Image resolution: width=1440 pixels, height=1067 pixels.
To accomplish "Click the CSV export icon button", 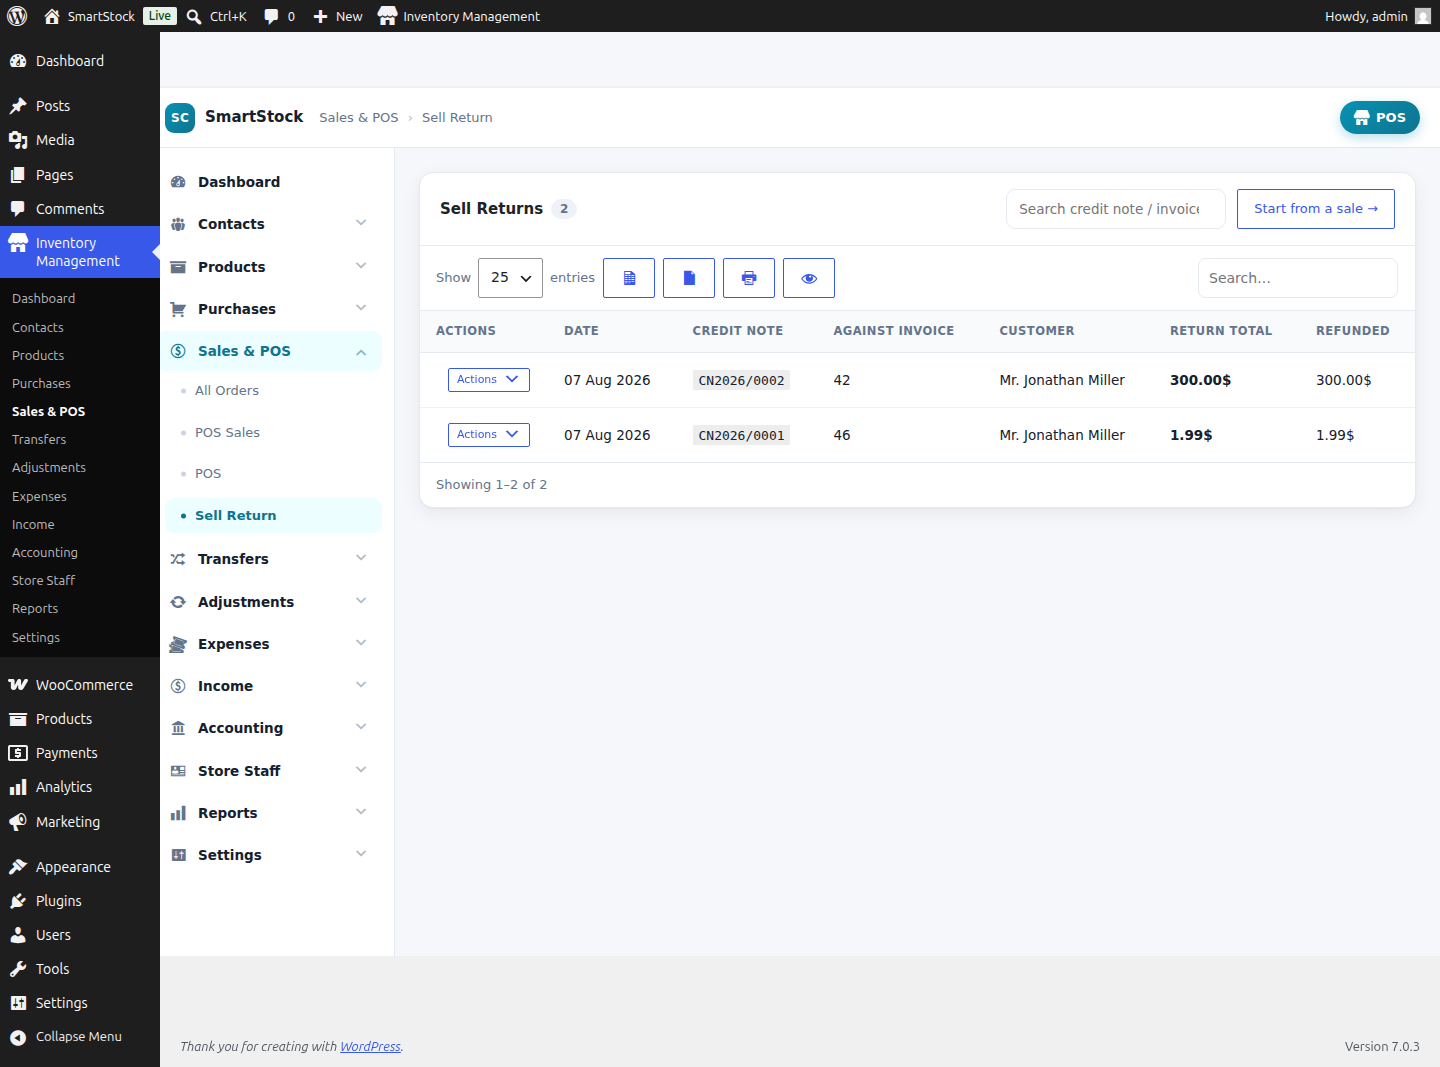I will click(x=629, y=278).
